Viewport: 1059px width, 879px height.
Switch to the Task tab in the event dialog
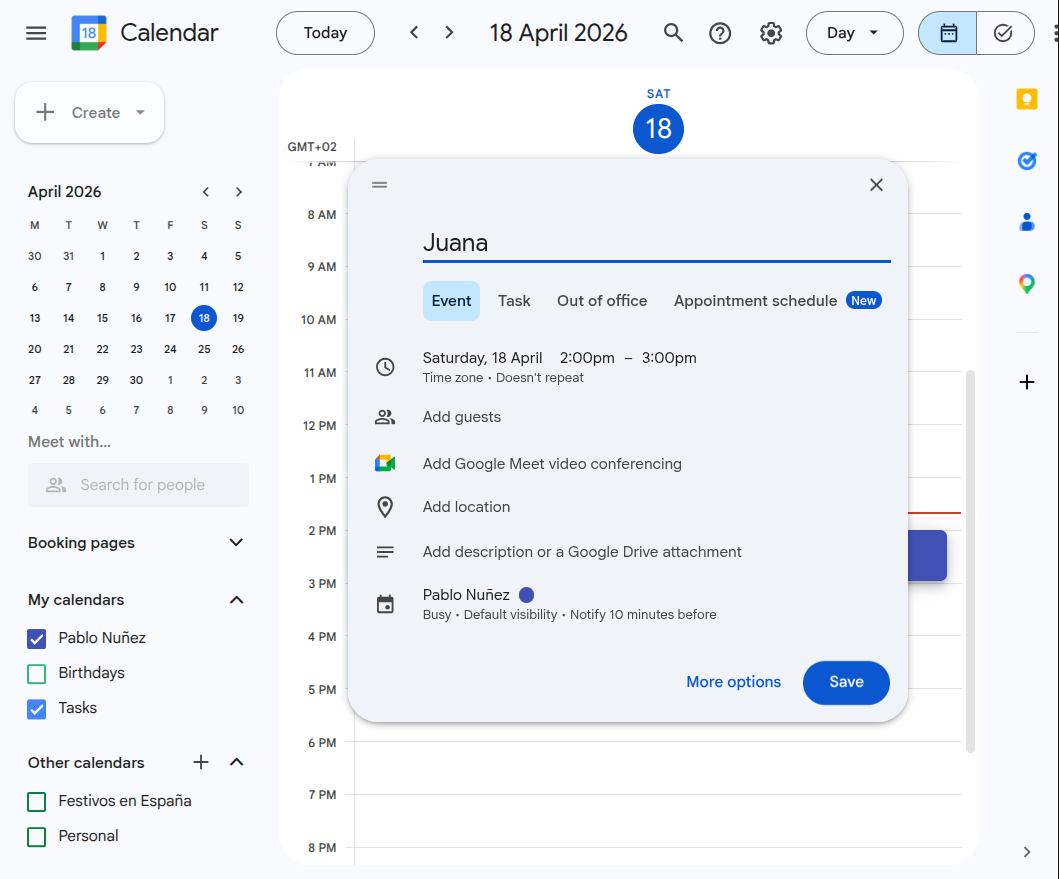[514, 300]
